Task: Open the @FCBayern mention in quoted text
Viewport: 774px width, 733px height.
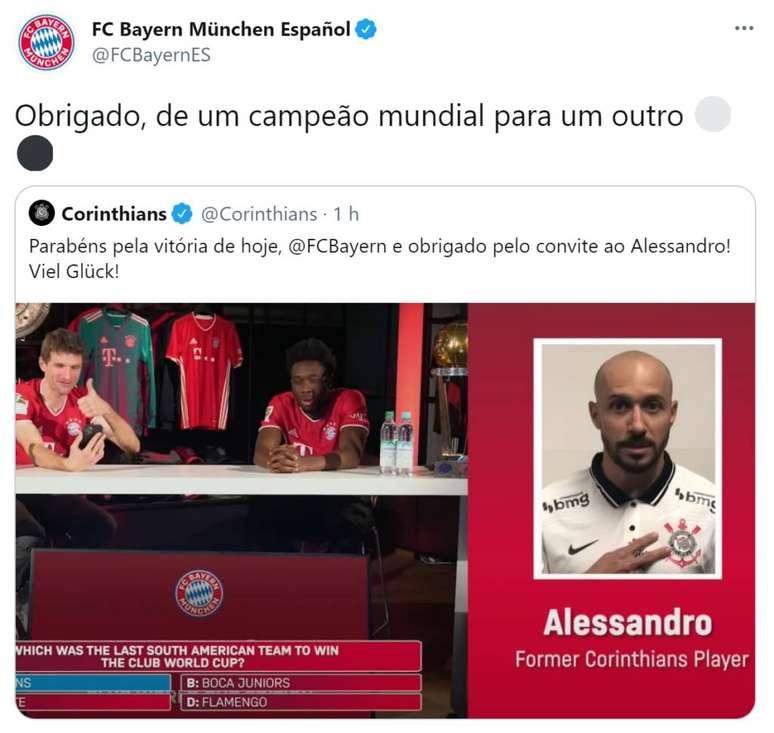Action: (x=337, y=246)
